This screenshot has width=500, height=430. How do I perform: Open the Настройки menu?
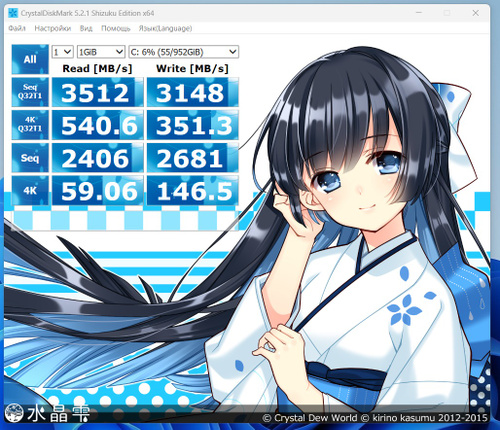(x=53, y=28)
